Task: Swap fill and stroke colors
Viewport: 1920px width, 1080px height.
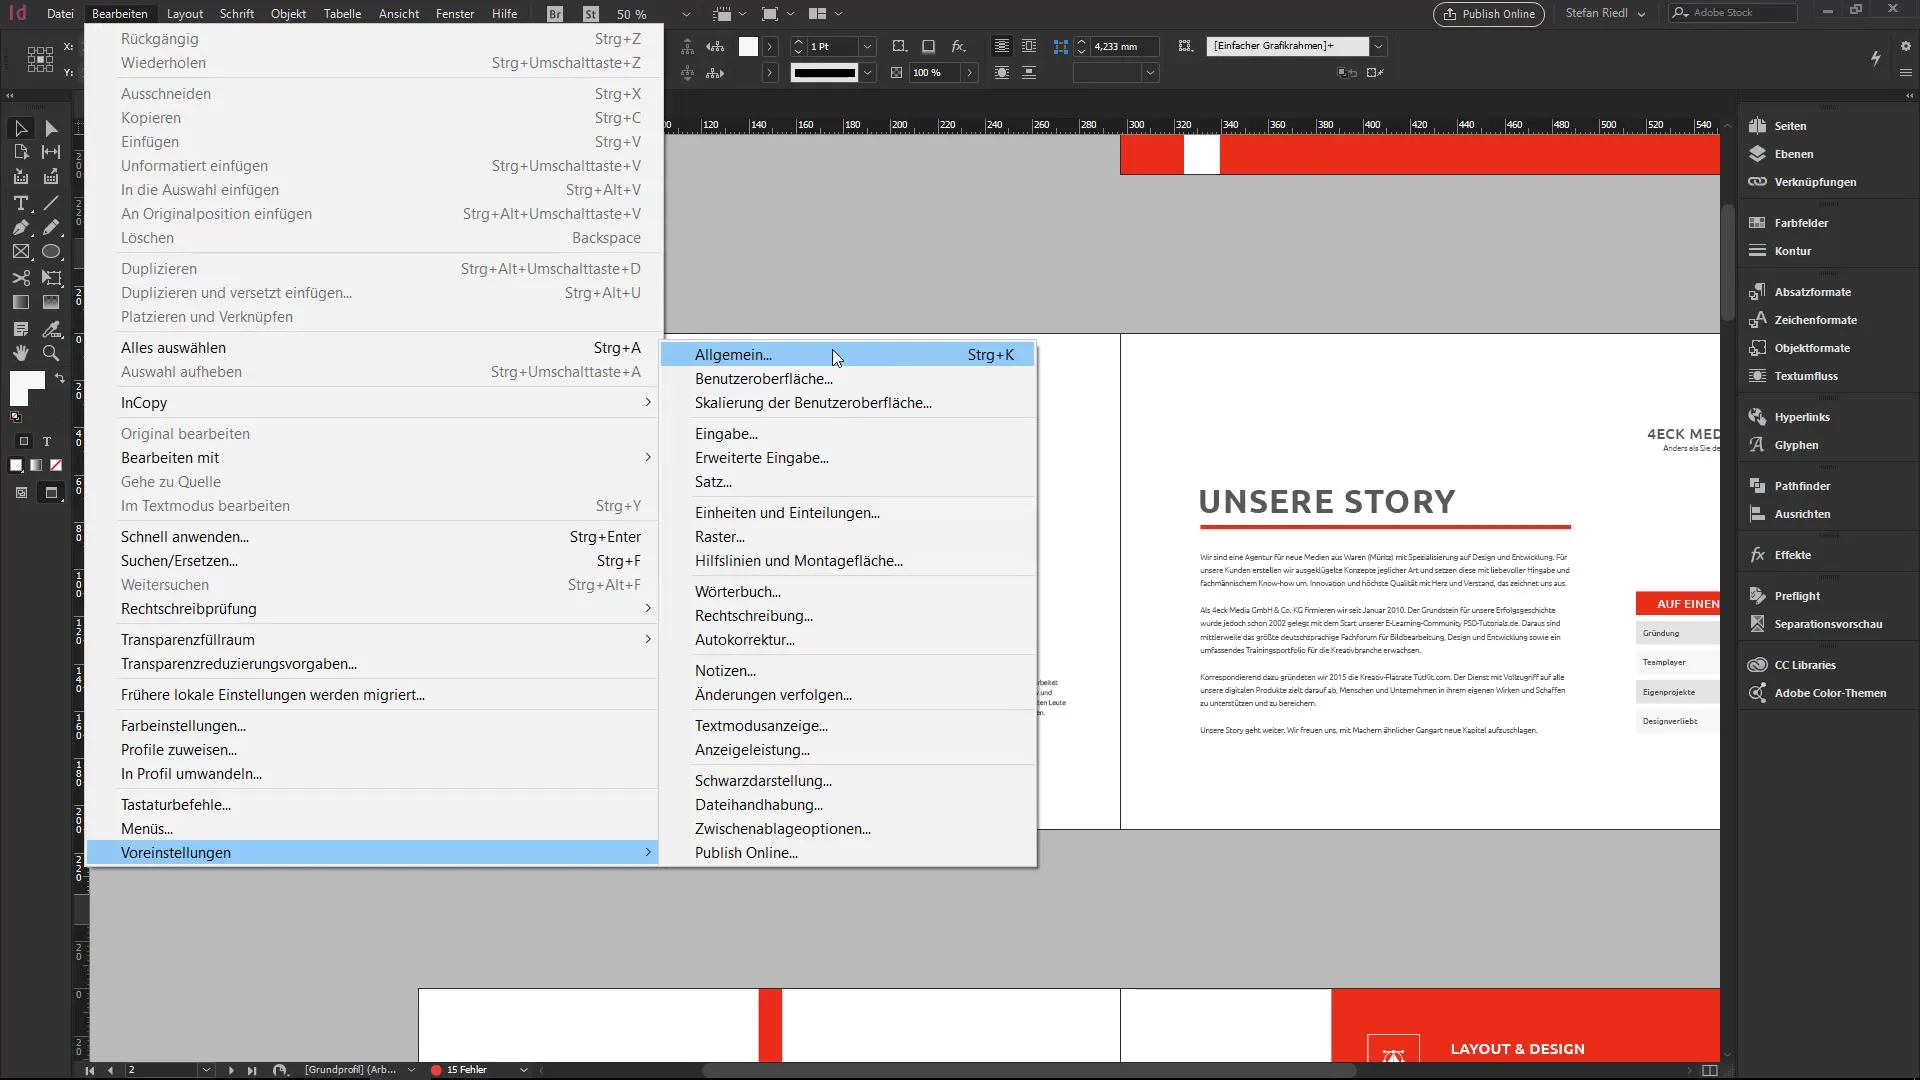Action: click(x=60, y=378)
